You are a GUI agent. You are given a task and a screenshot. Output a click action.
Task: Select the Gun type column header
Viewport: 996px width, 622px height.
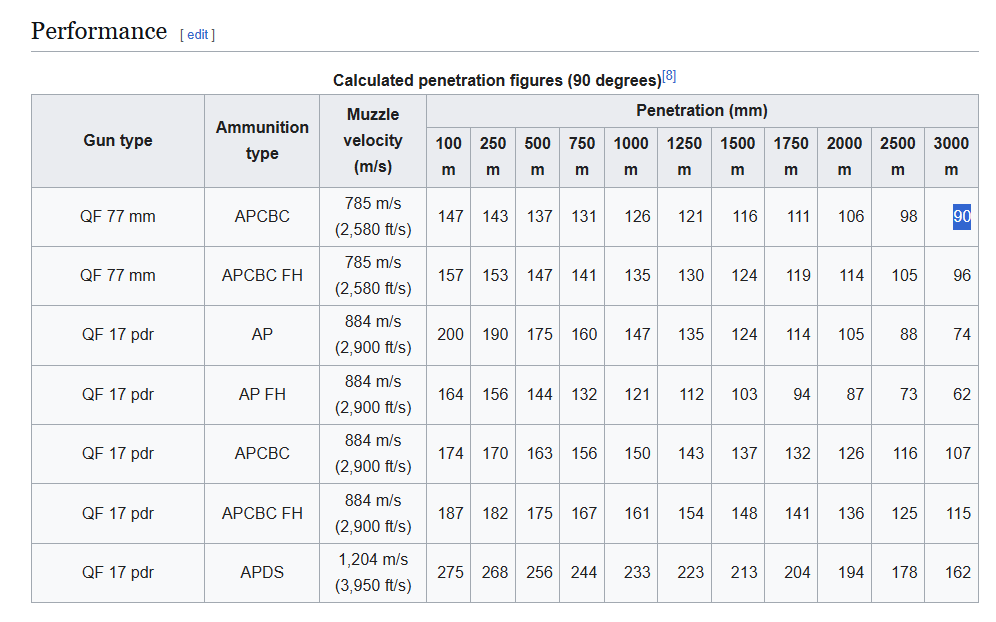pyautogui.click(x=118, y=141)
